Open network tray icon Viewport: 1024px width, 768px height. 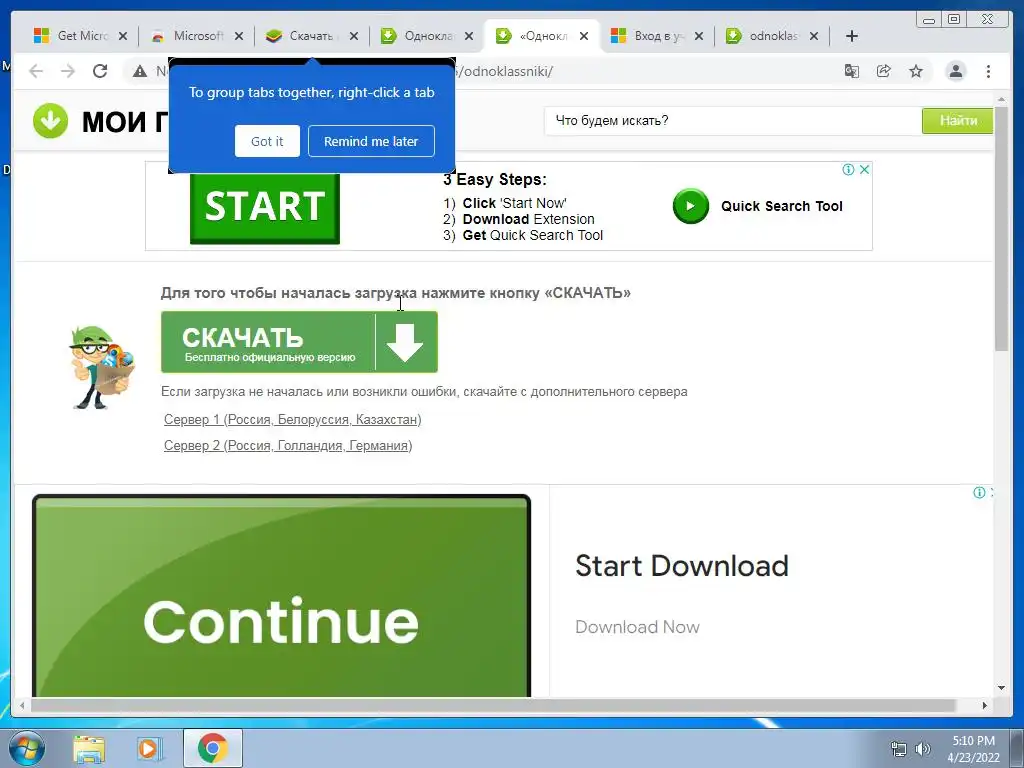tap(899, 749)
